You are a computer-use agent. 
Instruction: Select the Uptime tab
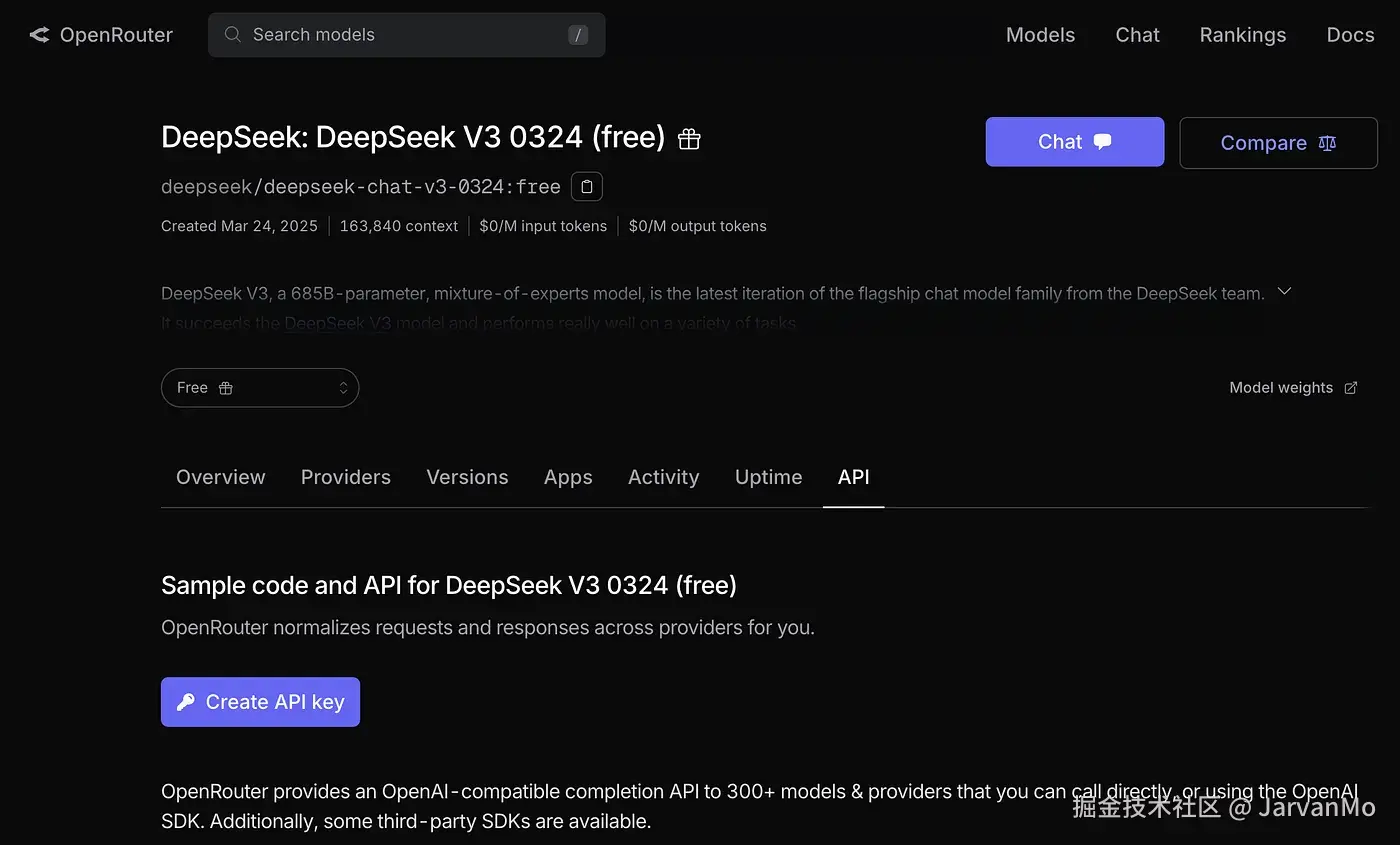(x=768, y=477)
